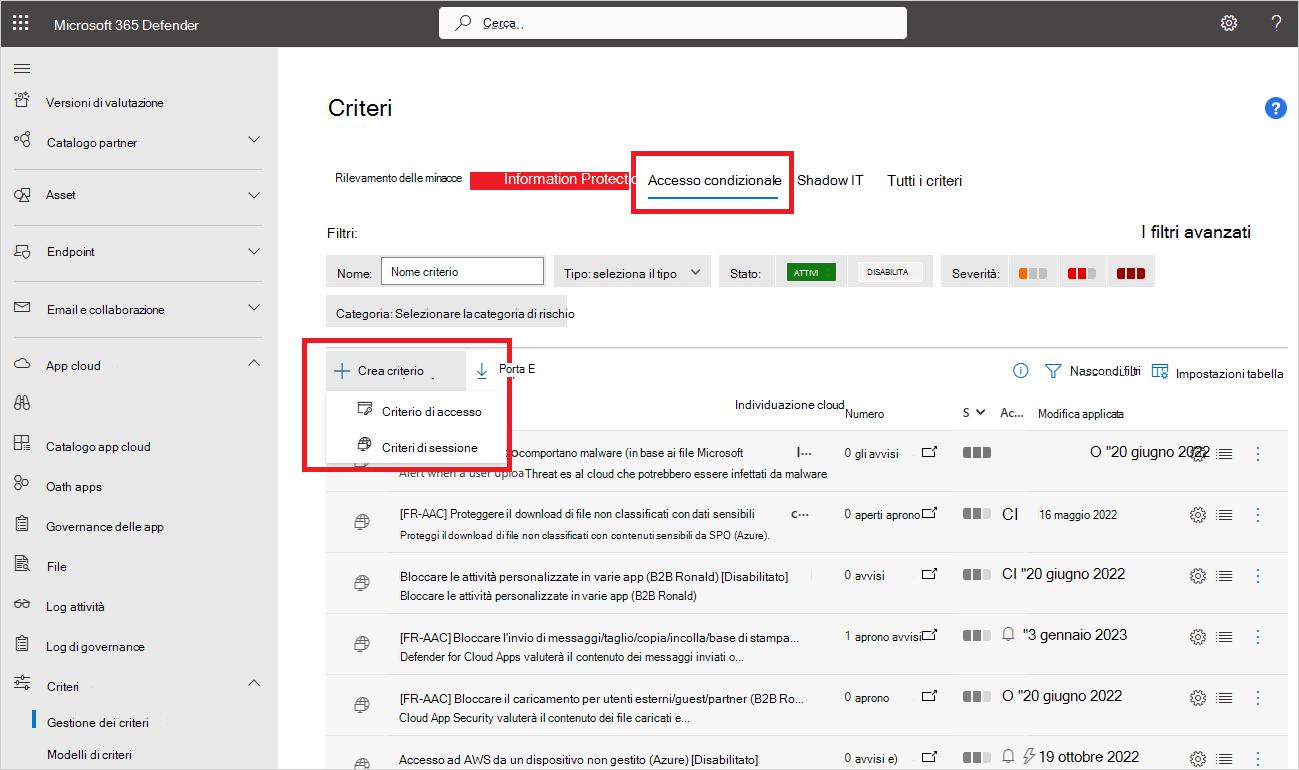Open Governance delle app in sidebar
Viewport: 1299px width, 770px height.
pos(105,527)
